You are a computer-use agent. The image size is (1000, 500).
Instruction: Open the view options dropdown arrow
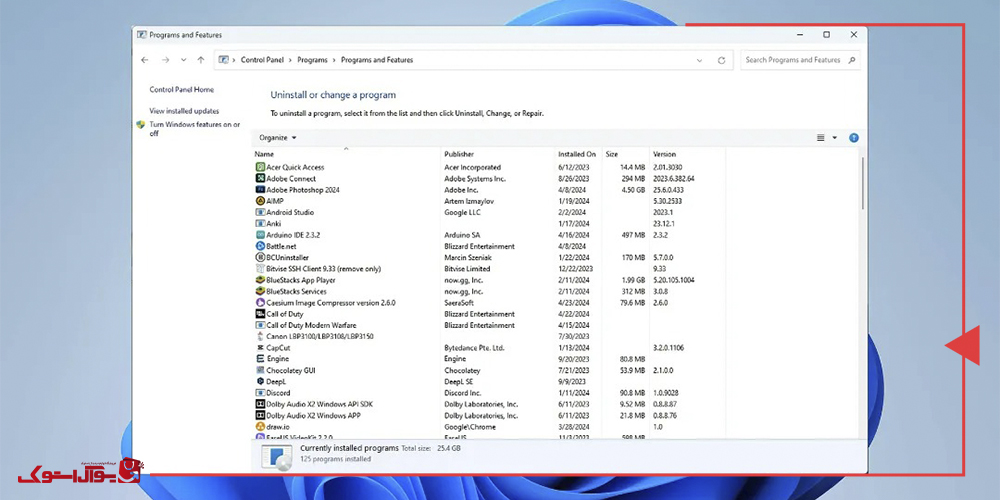(835, 138)
